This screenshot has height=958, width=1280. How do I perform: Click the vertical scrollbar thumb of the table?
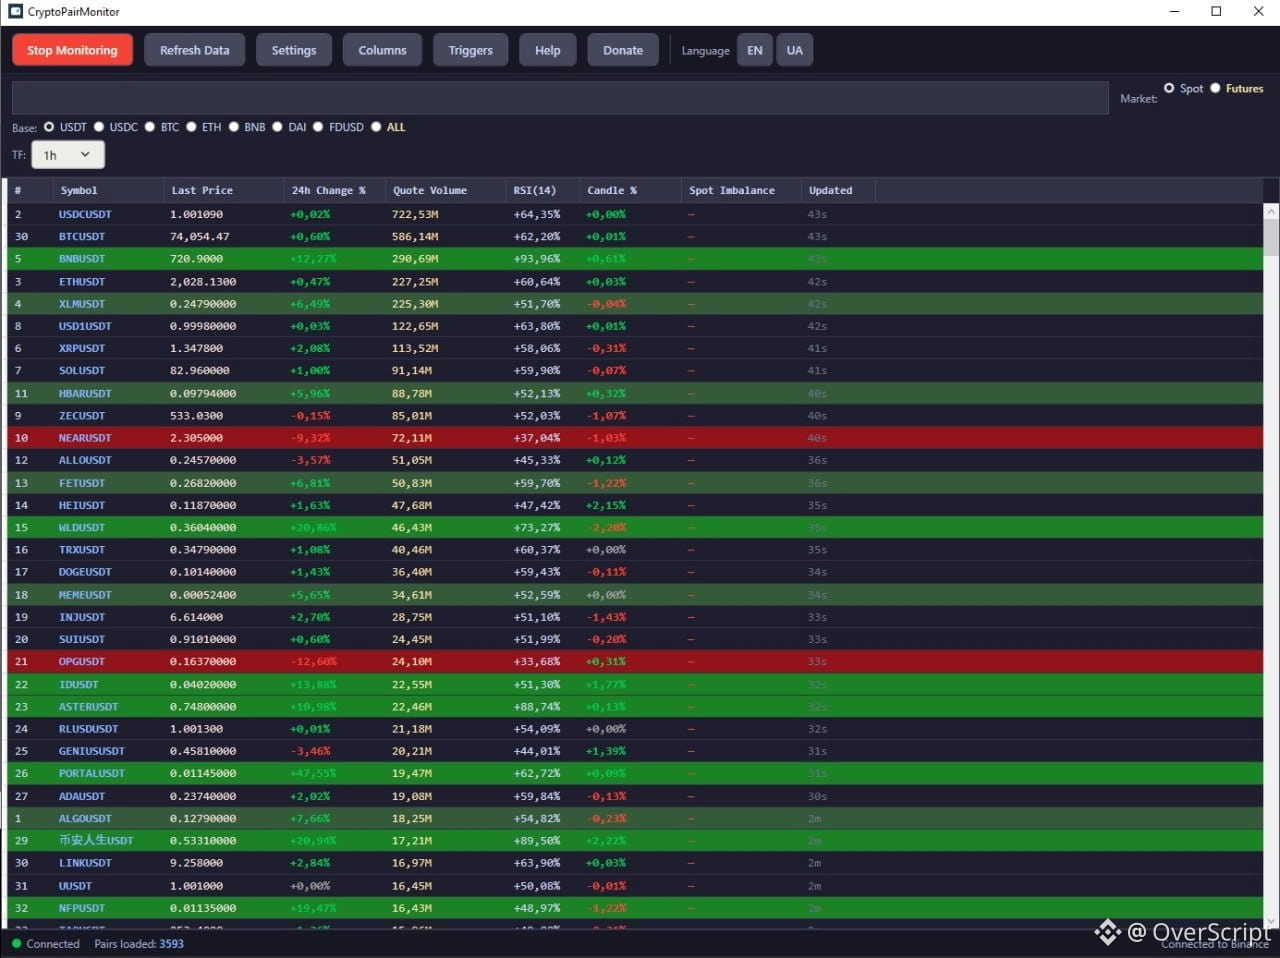pos(1271,238)
